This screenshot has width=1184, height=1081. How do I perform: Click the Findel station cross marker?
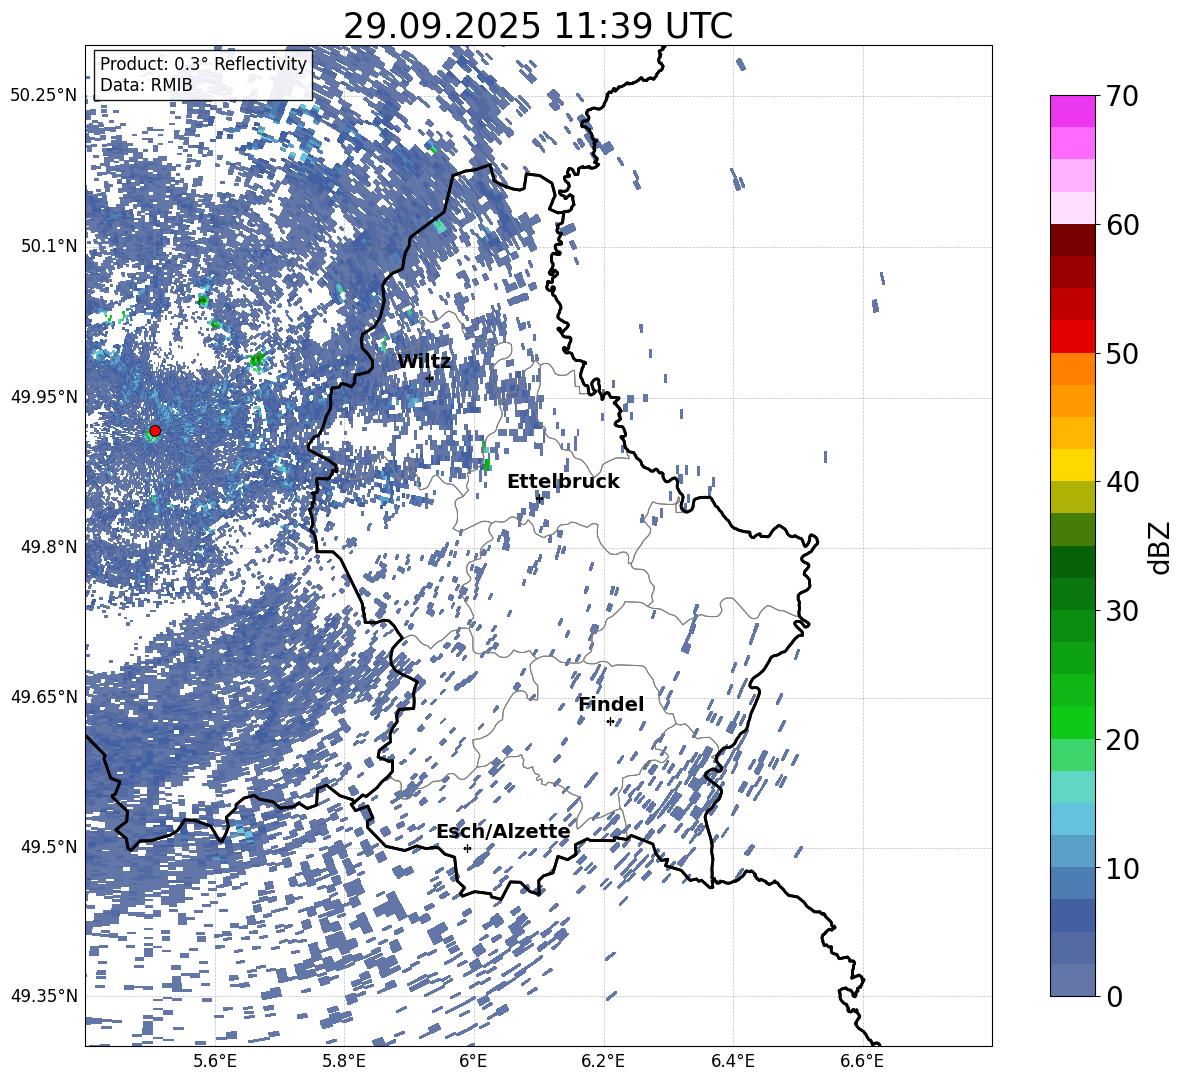click(x=610, y=722)
